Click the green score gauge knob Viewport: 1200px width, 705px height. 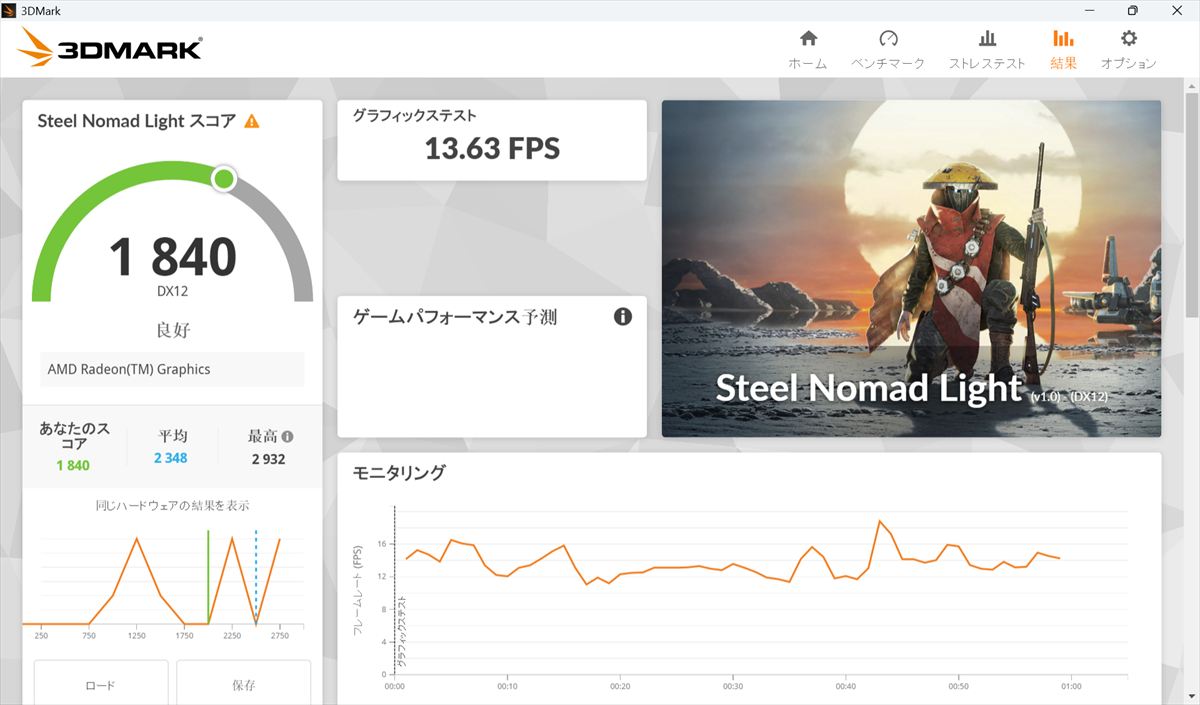tap(224, 179)
